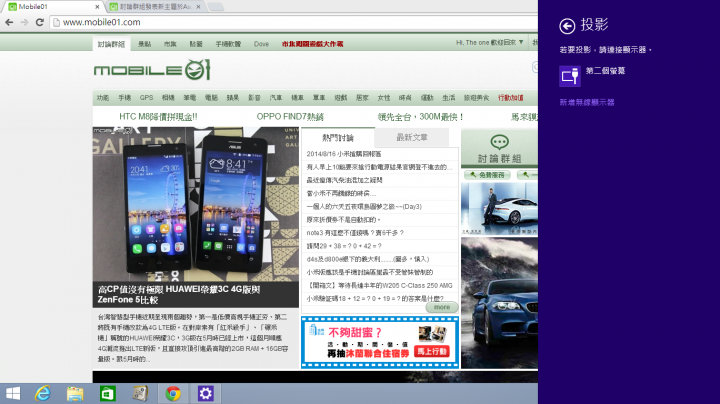Viewport: 720px width, 404px height.
Task: Click 新增無線顯示器 link
Action: click(x=587, y=102)
